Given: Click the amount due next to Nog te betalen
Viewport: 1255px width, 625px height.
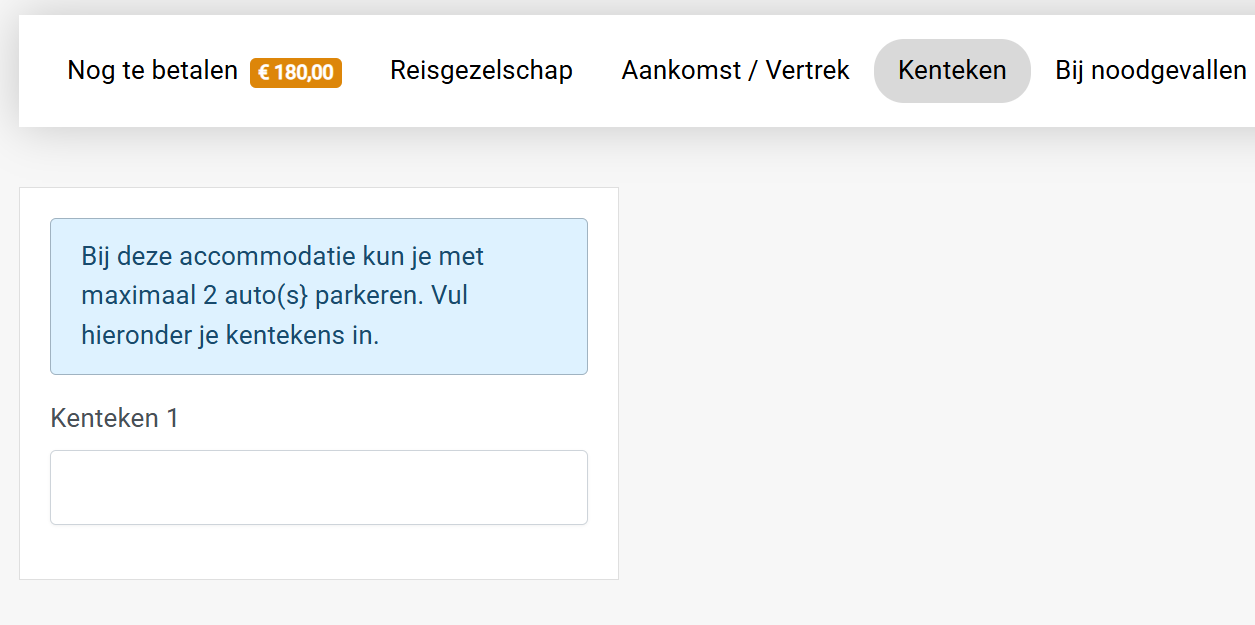Looking at the screenshot, I should [x=296, y=72].
